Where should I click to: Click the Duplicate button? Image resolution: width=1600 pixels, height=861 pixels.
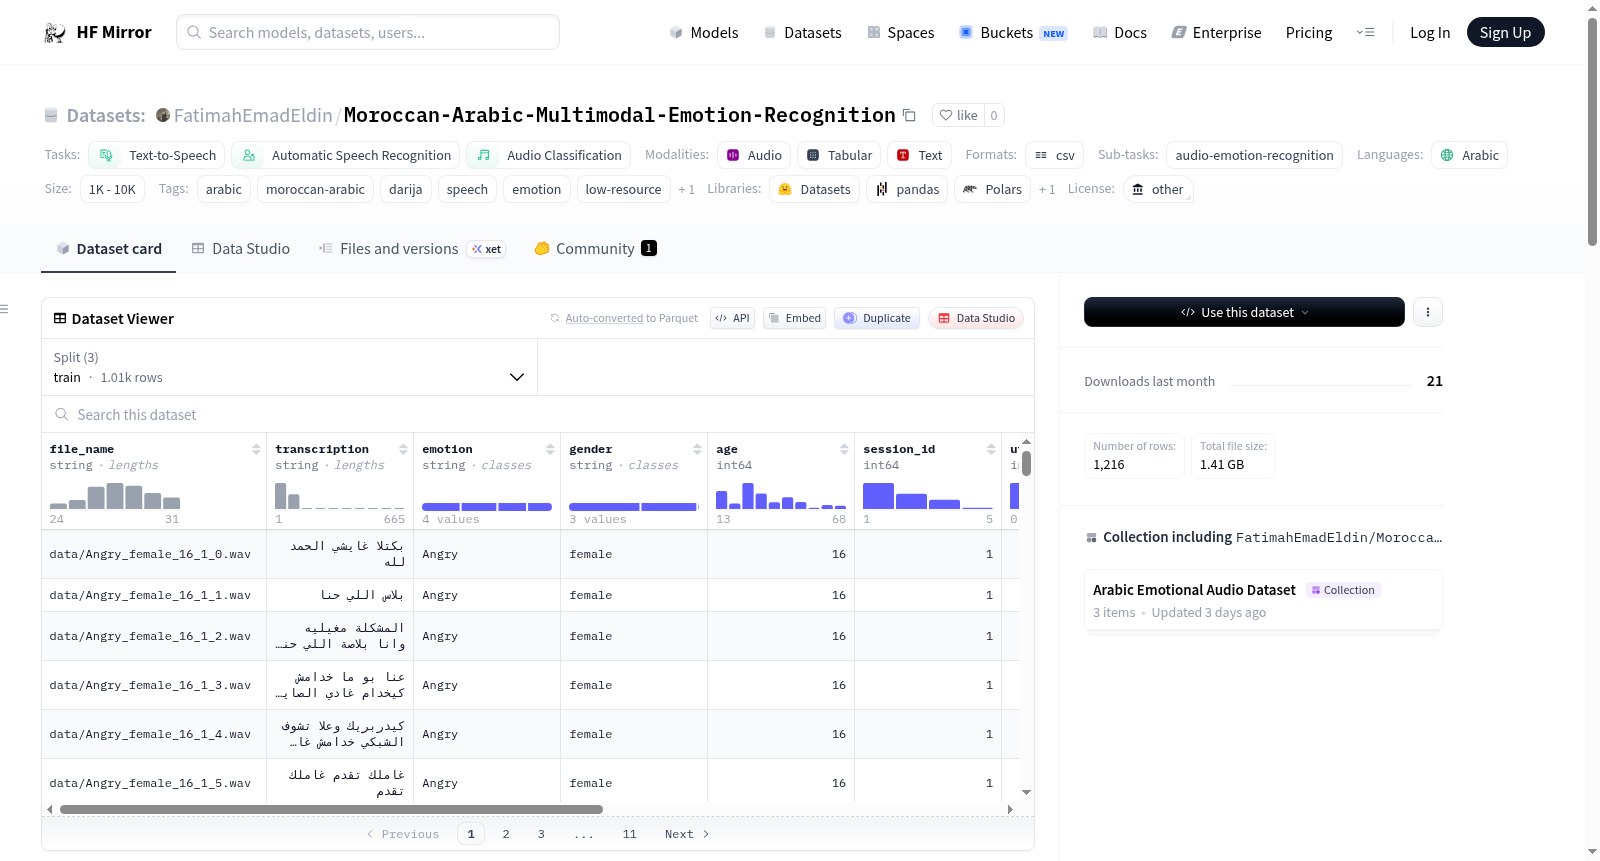[876, 318]
